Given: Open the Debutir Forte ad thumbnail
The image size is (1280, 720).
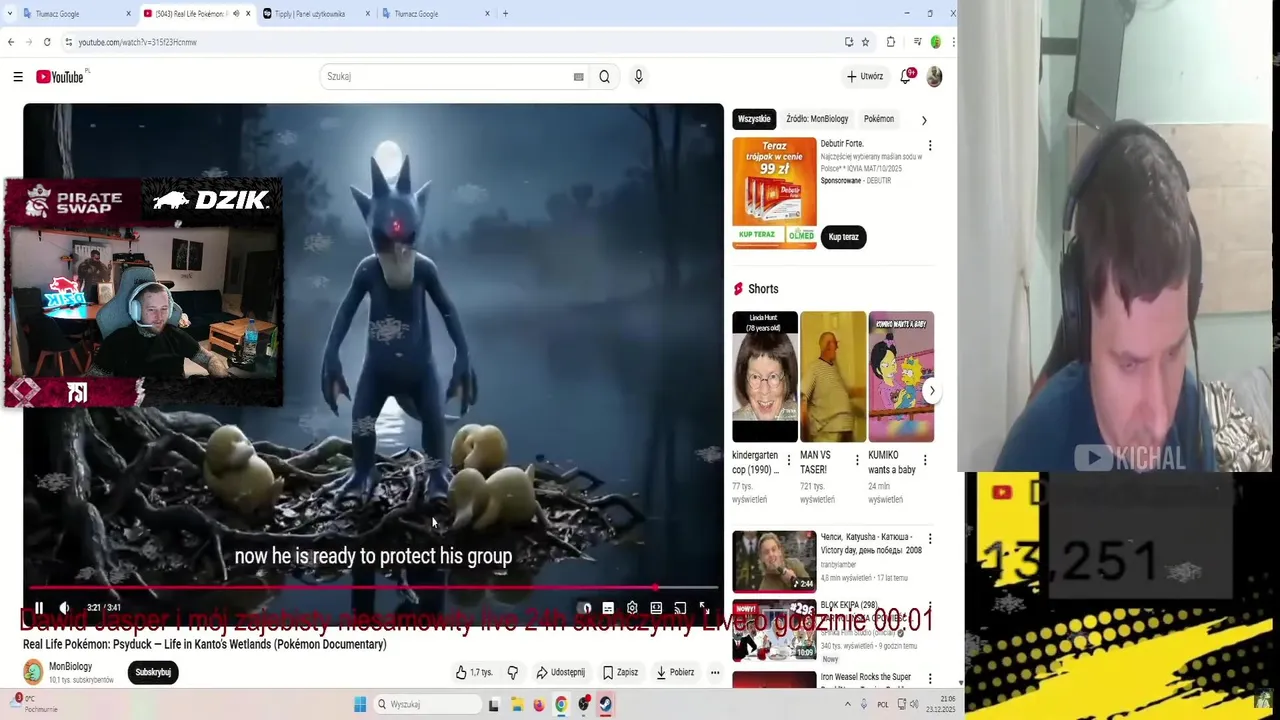Looking at the screenshot, I should (x=774, y=192).
